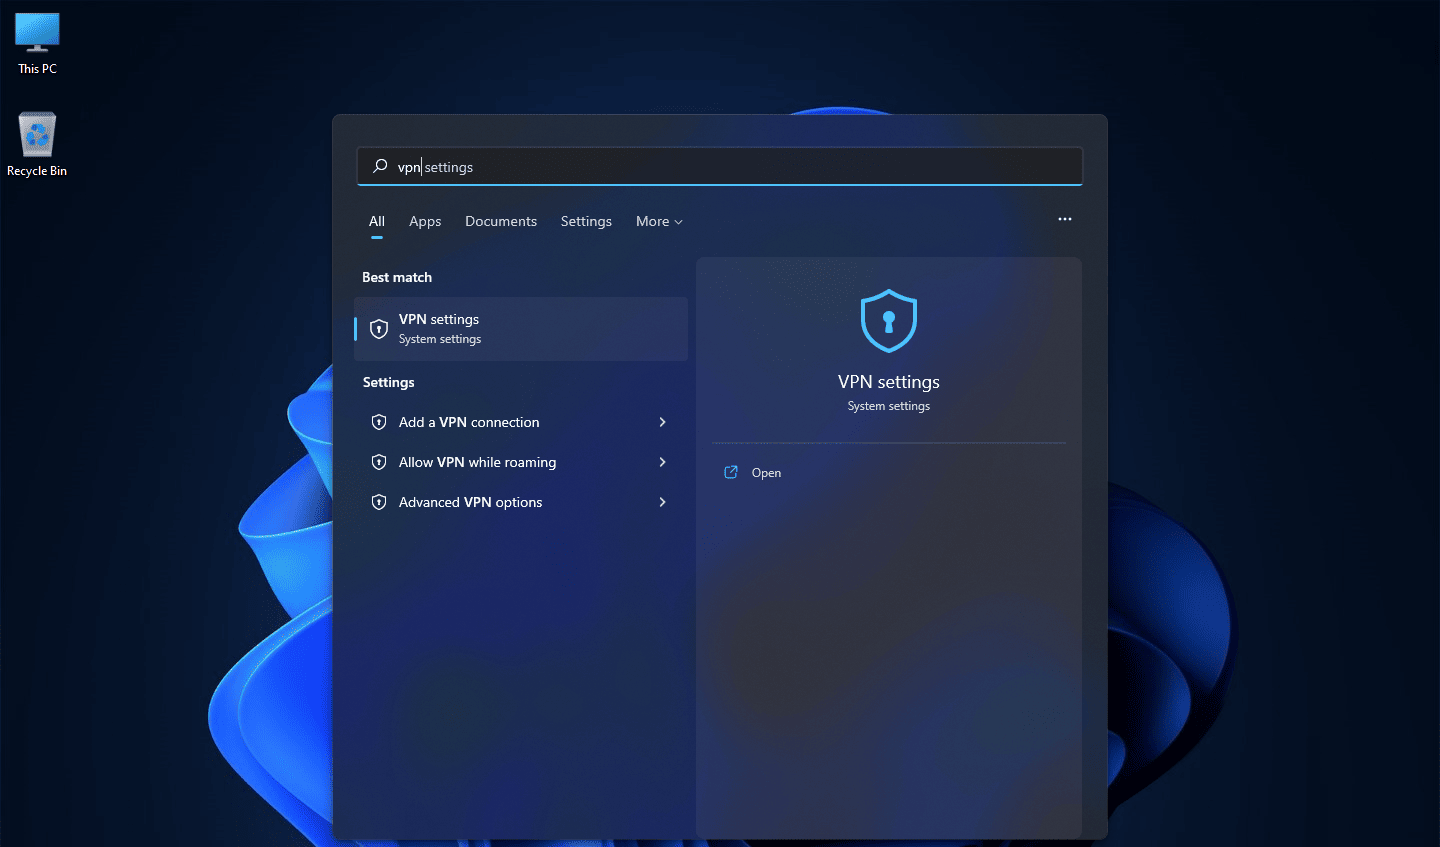1440x847 pixels.
Task: Click shield icon beside Add a VPN connection
Action: (x=379, y=422)
